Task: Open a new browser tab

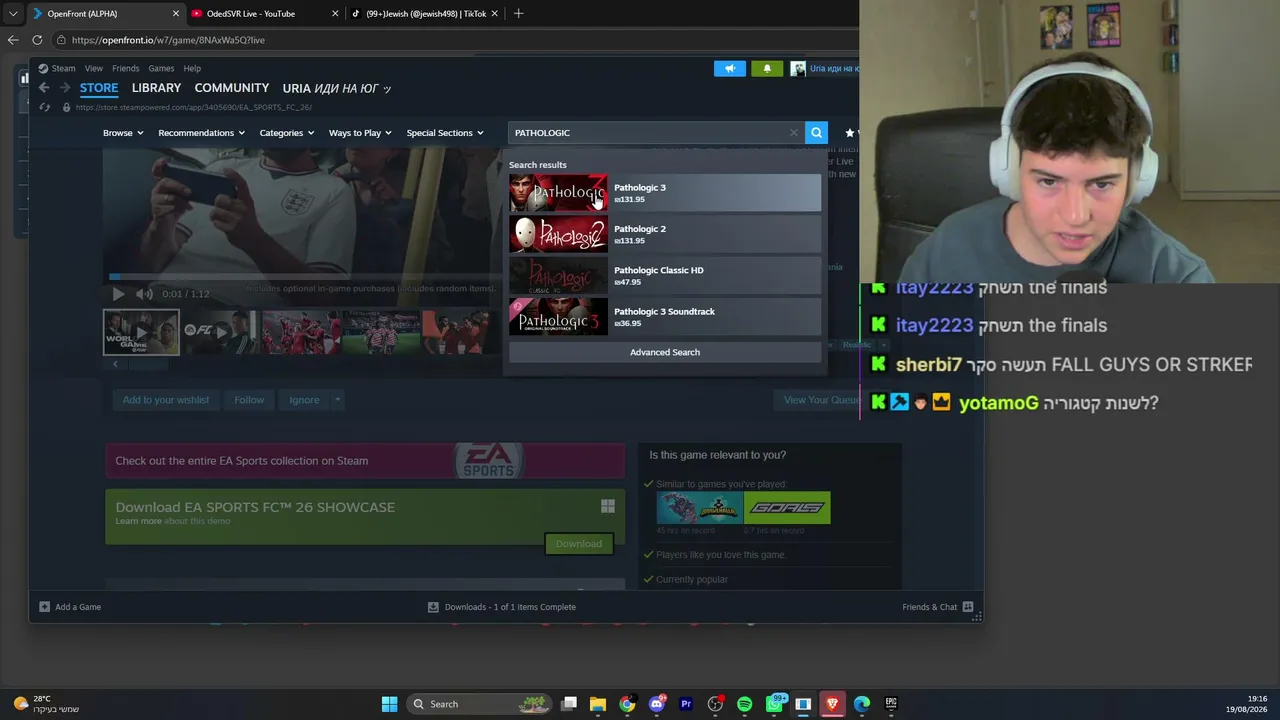Action: pos(518,14)
